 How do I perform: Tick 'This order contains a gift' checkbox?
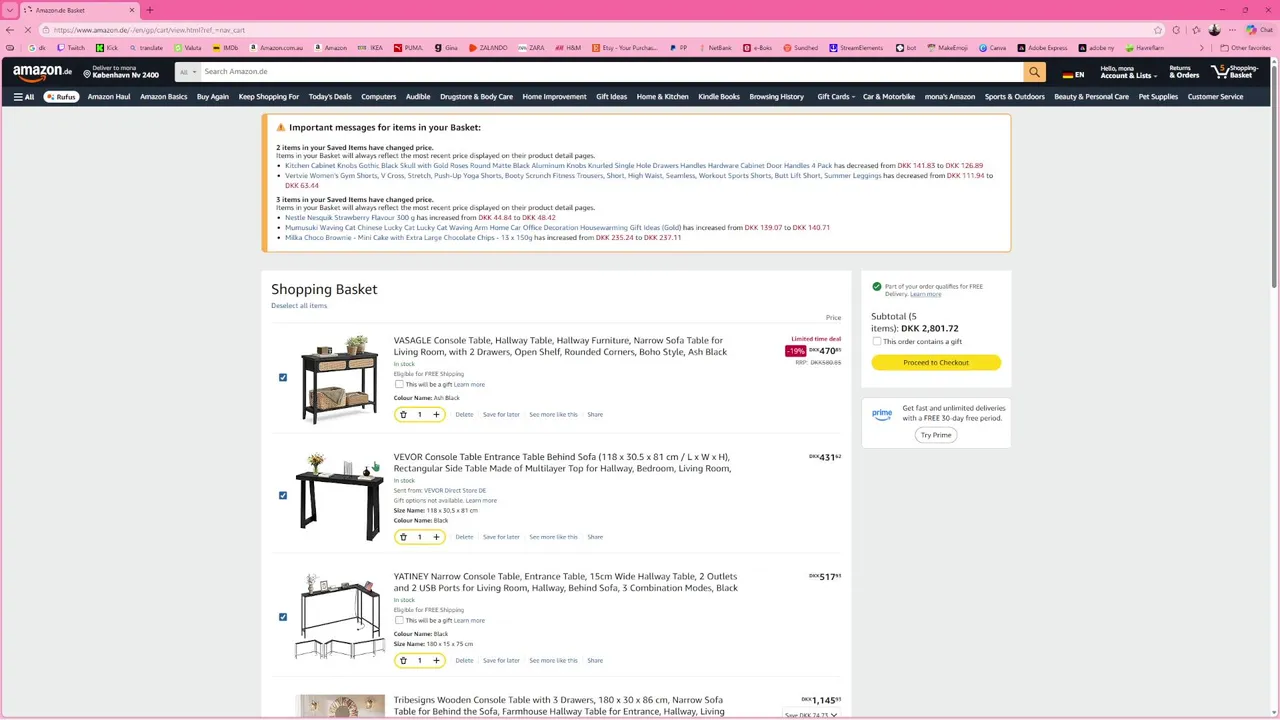877,341
